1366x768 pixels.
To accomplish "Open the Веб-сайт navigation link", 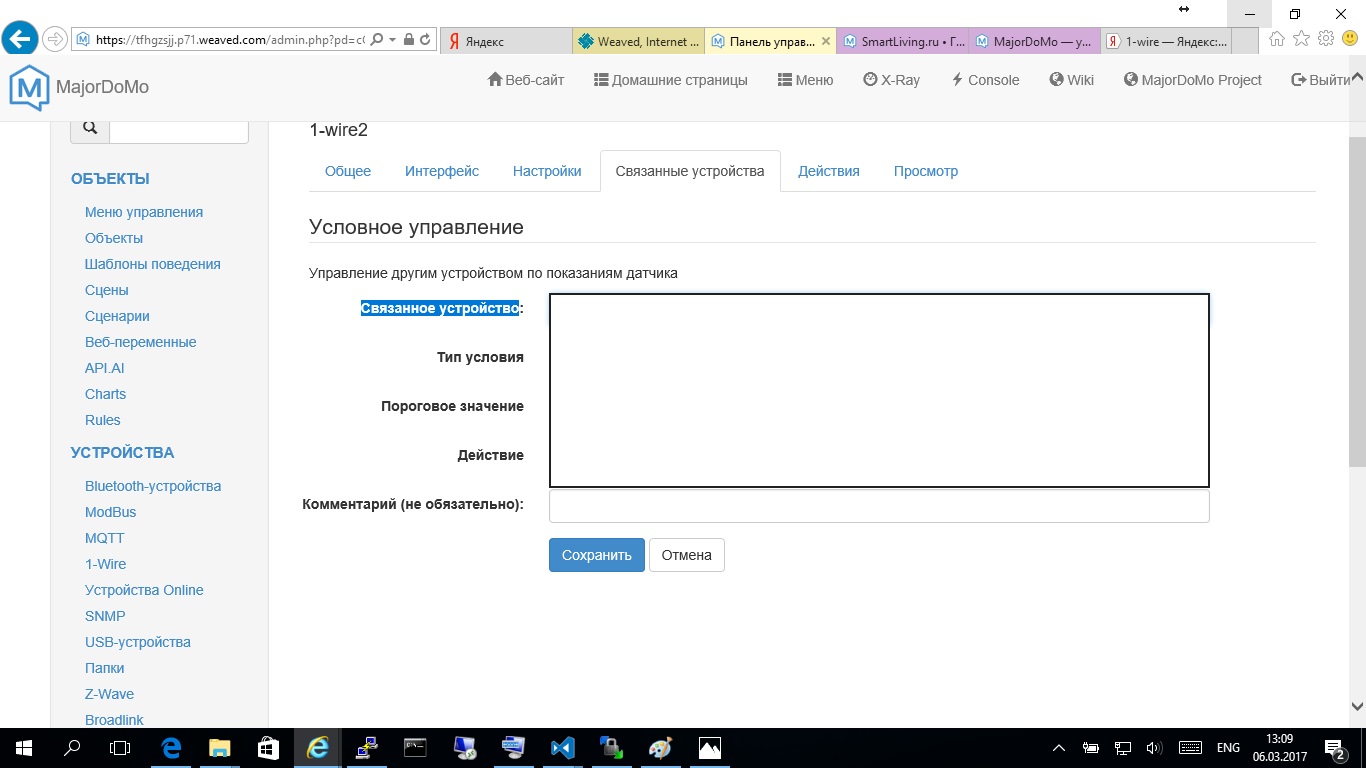I will coord(526,80).
